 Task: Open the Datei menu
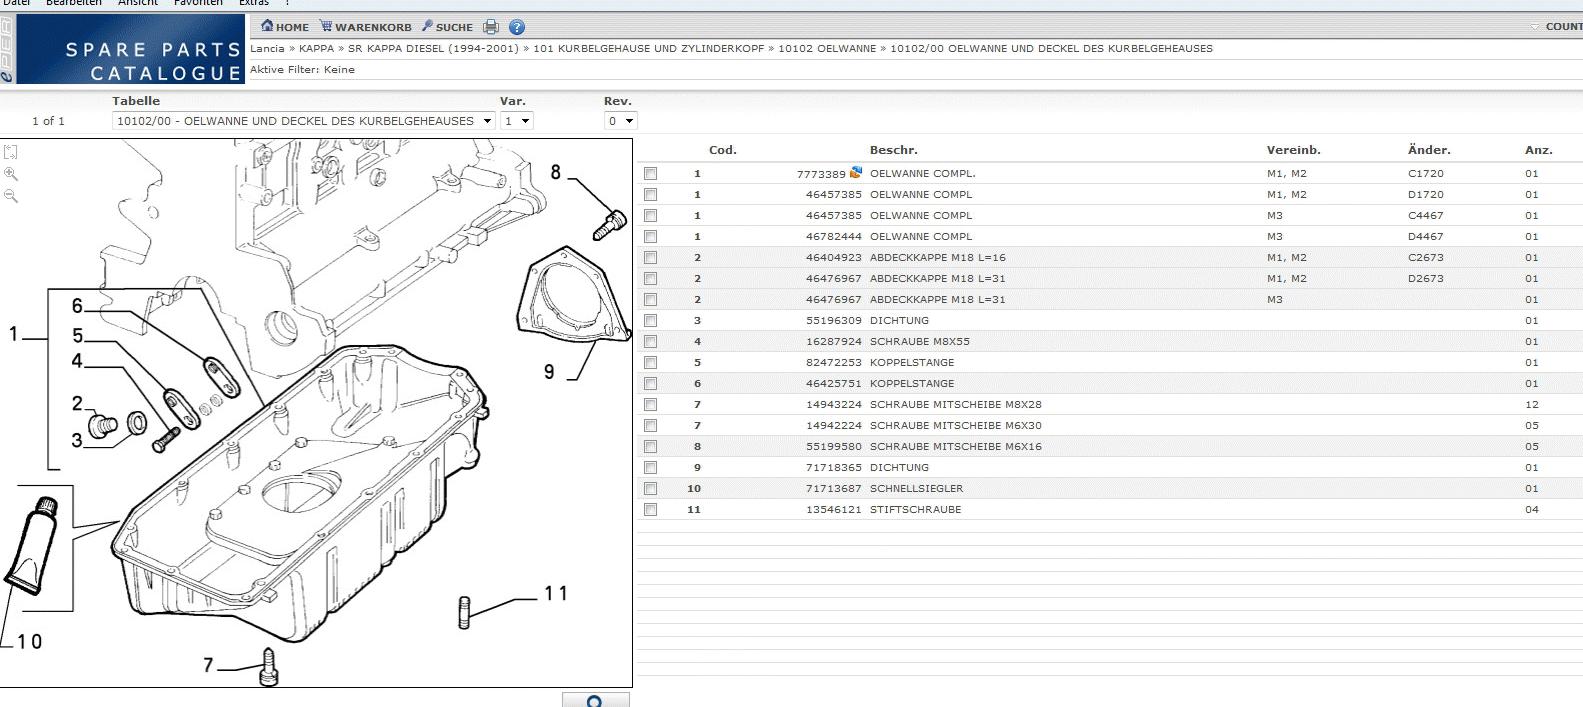pyautogui.click(x=17, y=3)
